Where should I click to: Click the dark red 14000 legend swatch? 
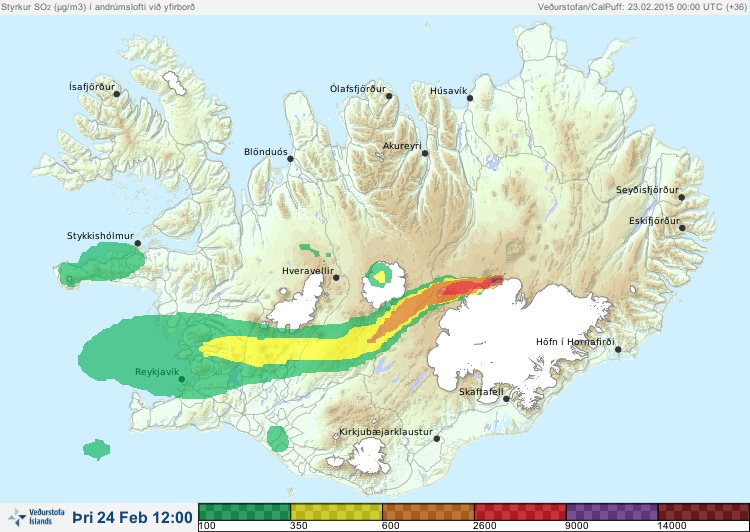pos(703,512)
